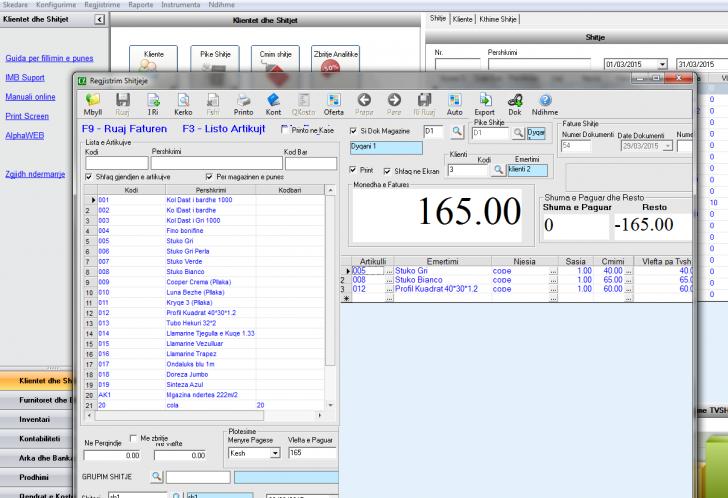
Task: Expand the Date Dokumenti date dropdown
Action: coord(666,146)
